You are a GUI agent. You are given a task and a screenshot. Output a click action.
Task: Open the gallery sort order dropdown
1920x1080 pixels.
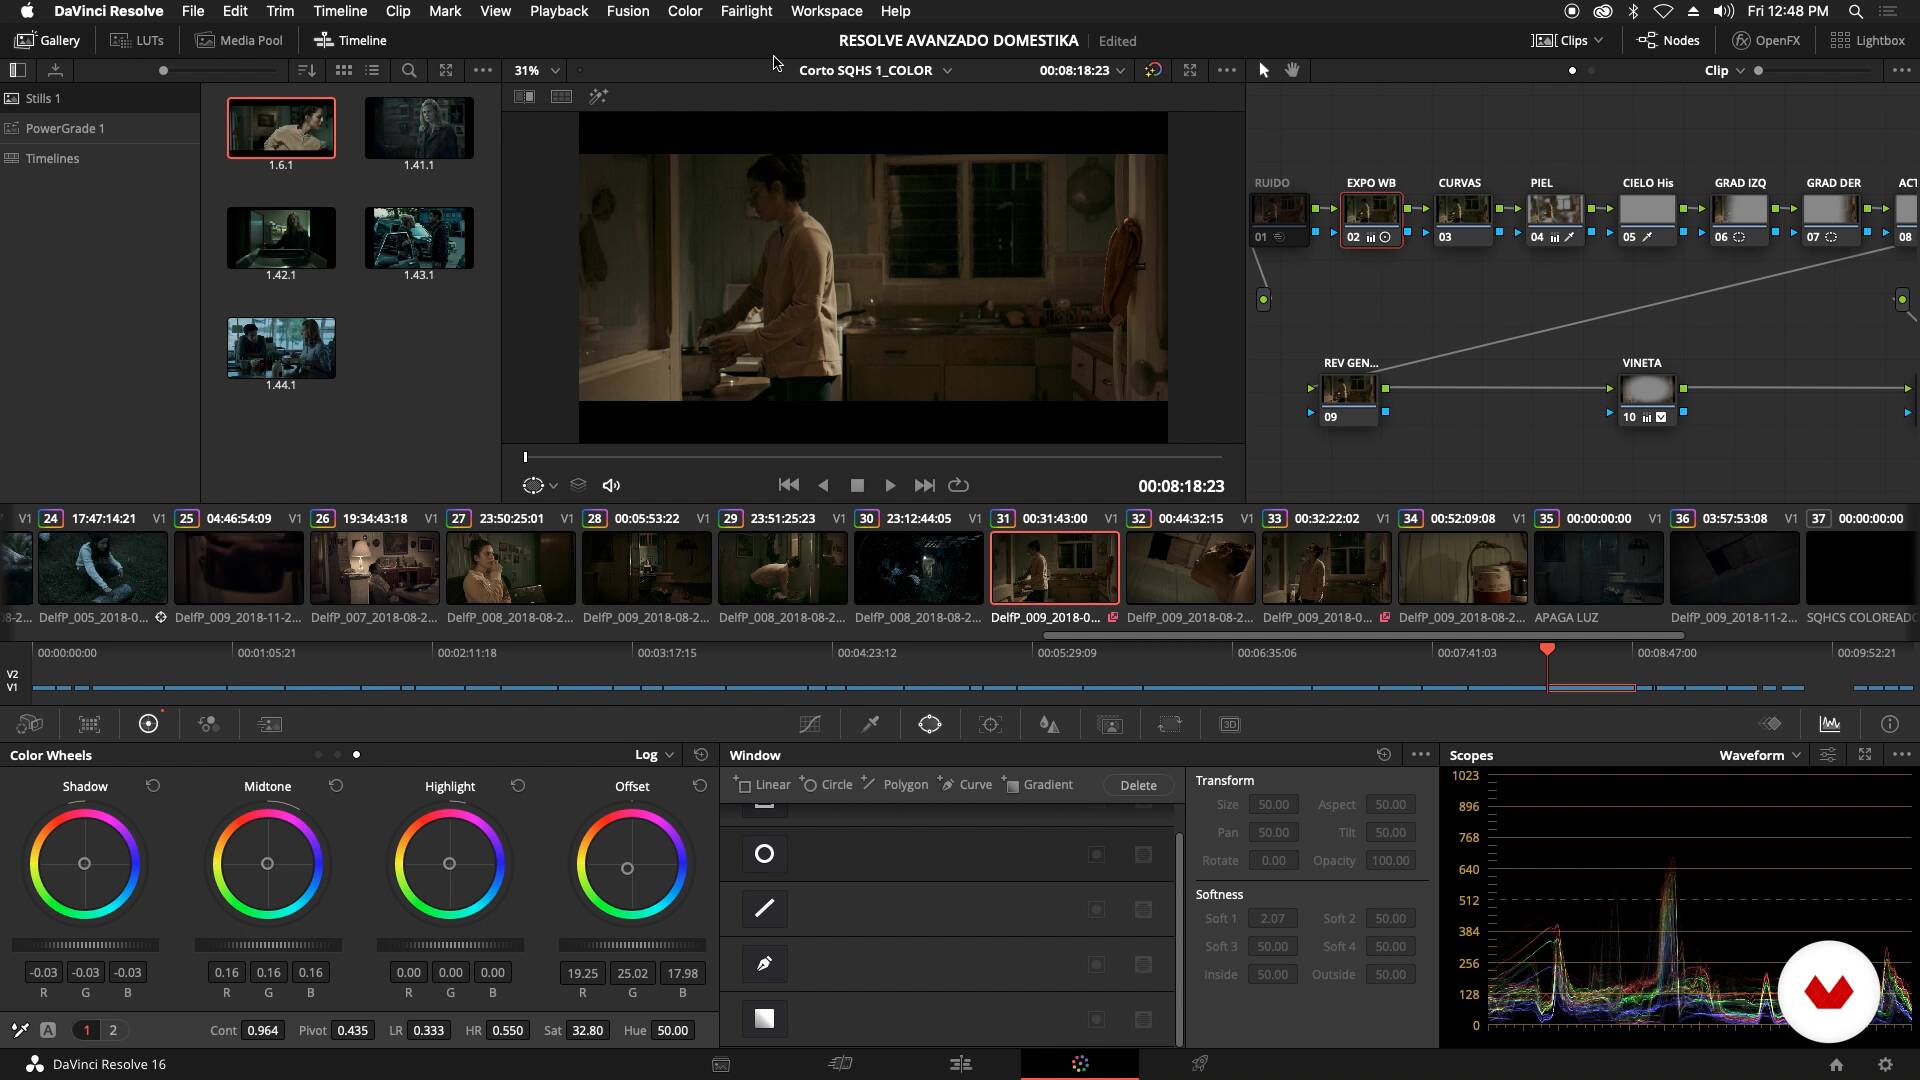(307, 70)
